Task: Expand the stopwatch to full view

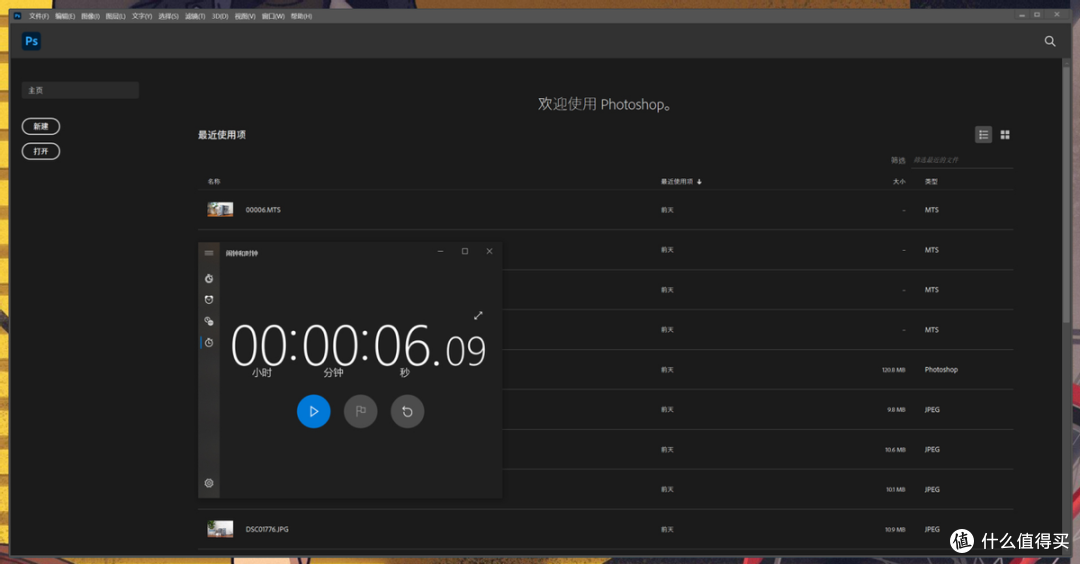Action: click(x=478, y=315)
